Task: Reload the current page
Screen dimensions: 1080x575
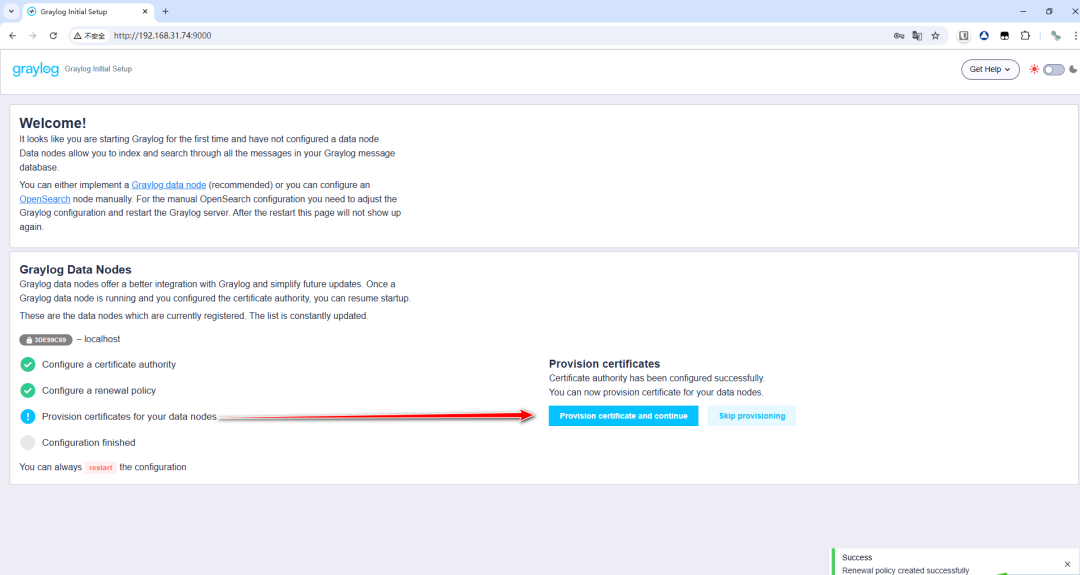Action: tap(53, 36)
